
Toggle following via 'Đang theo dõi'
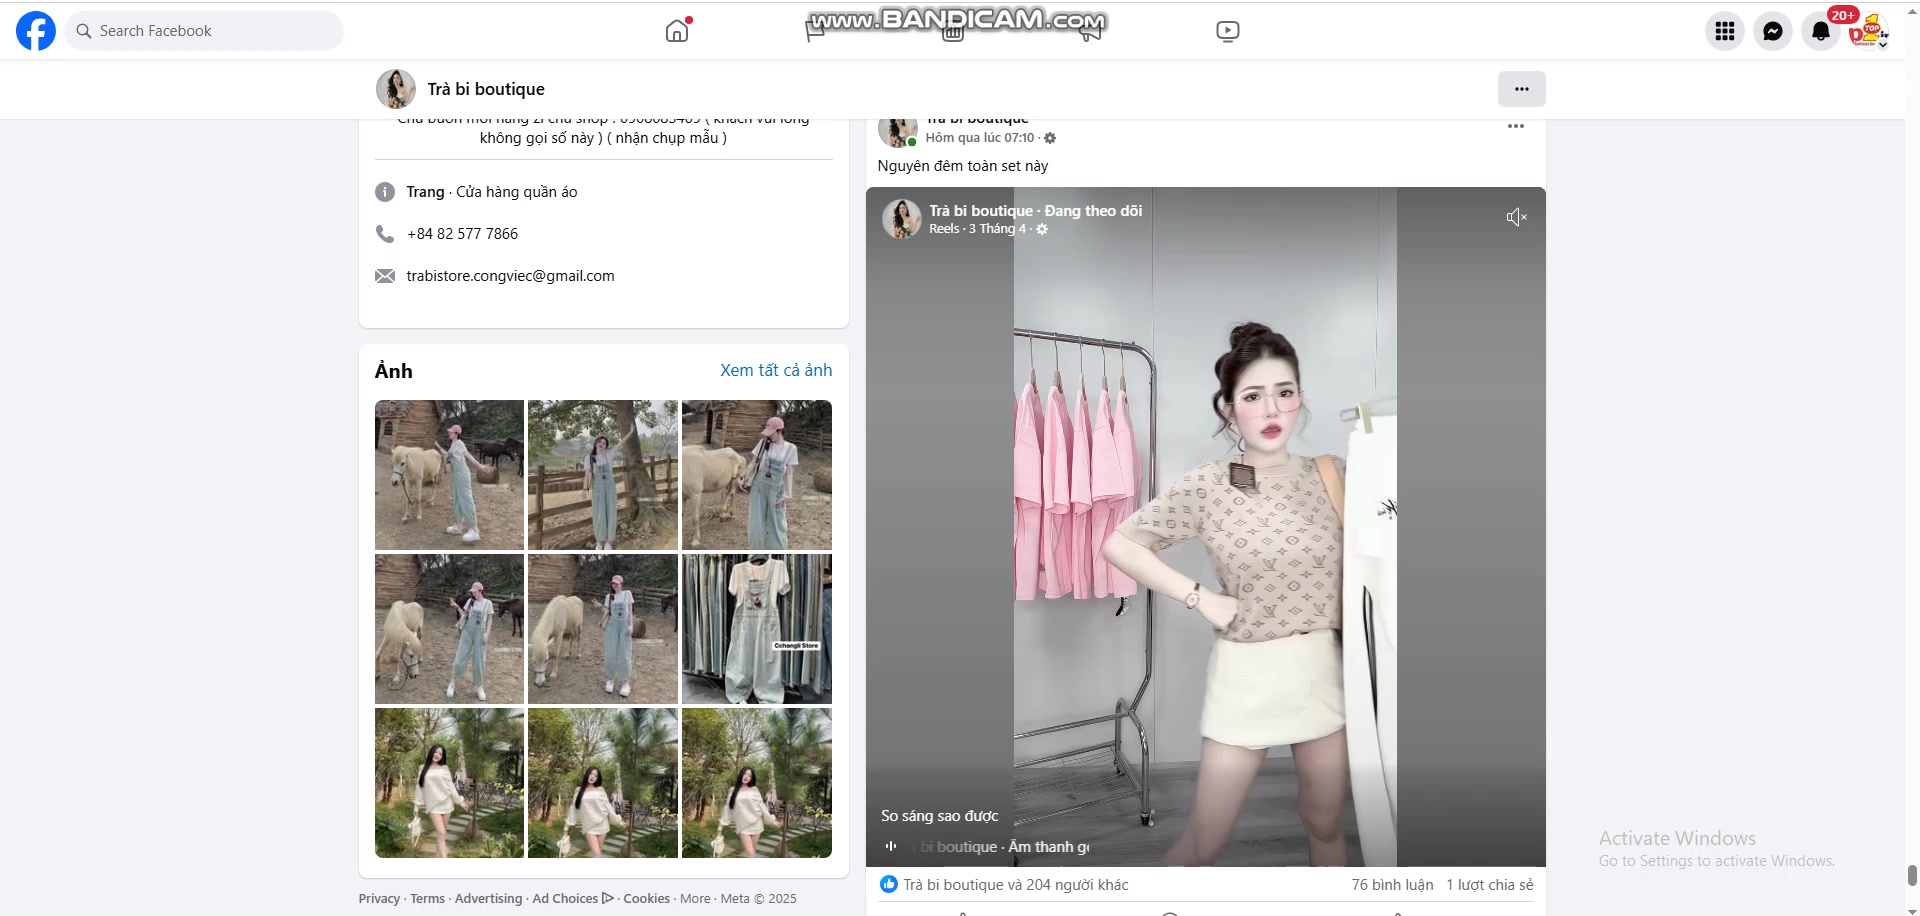[1092, 211]
